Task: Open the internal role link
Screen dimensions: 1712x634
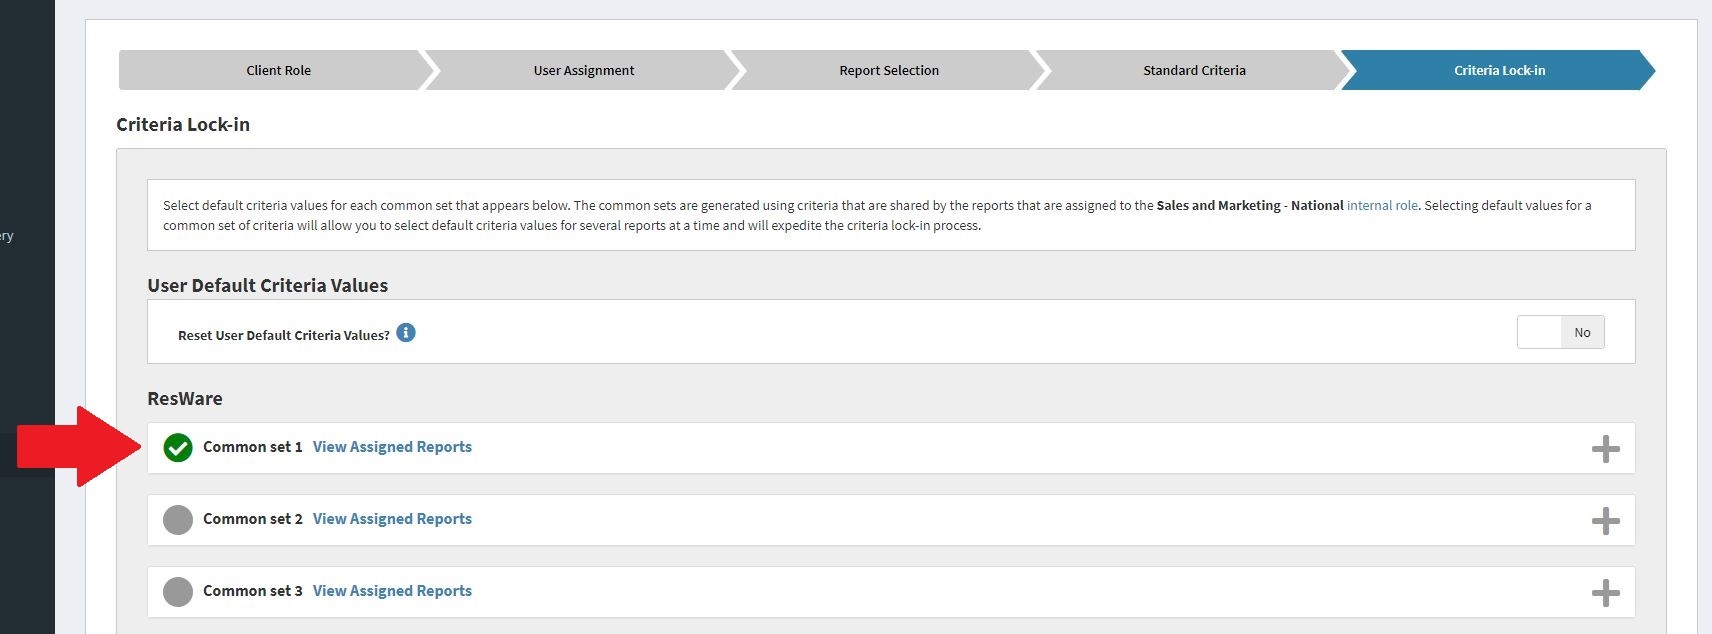Action: pyautogui.click(x=1382, y=205)
